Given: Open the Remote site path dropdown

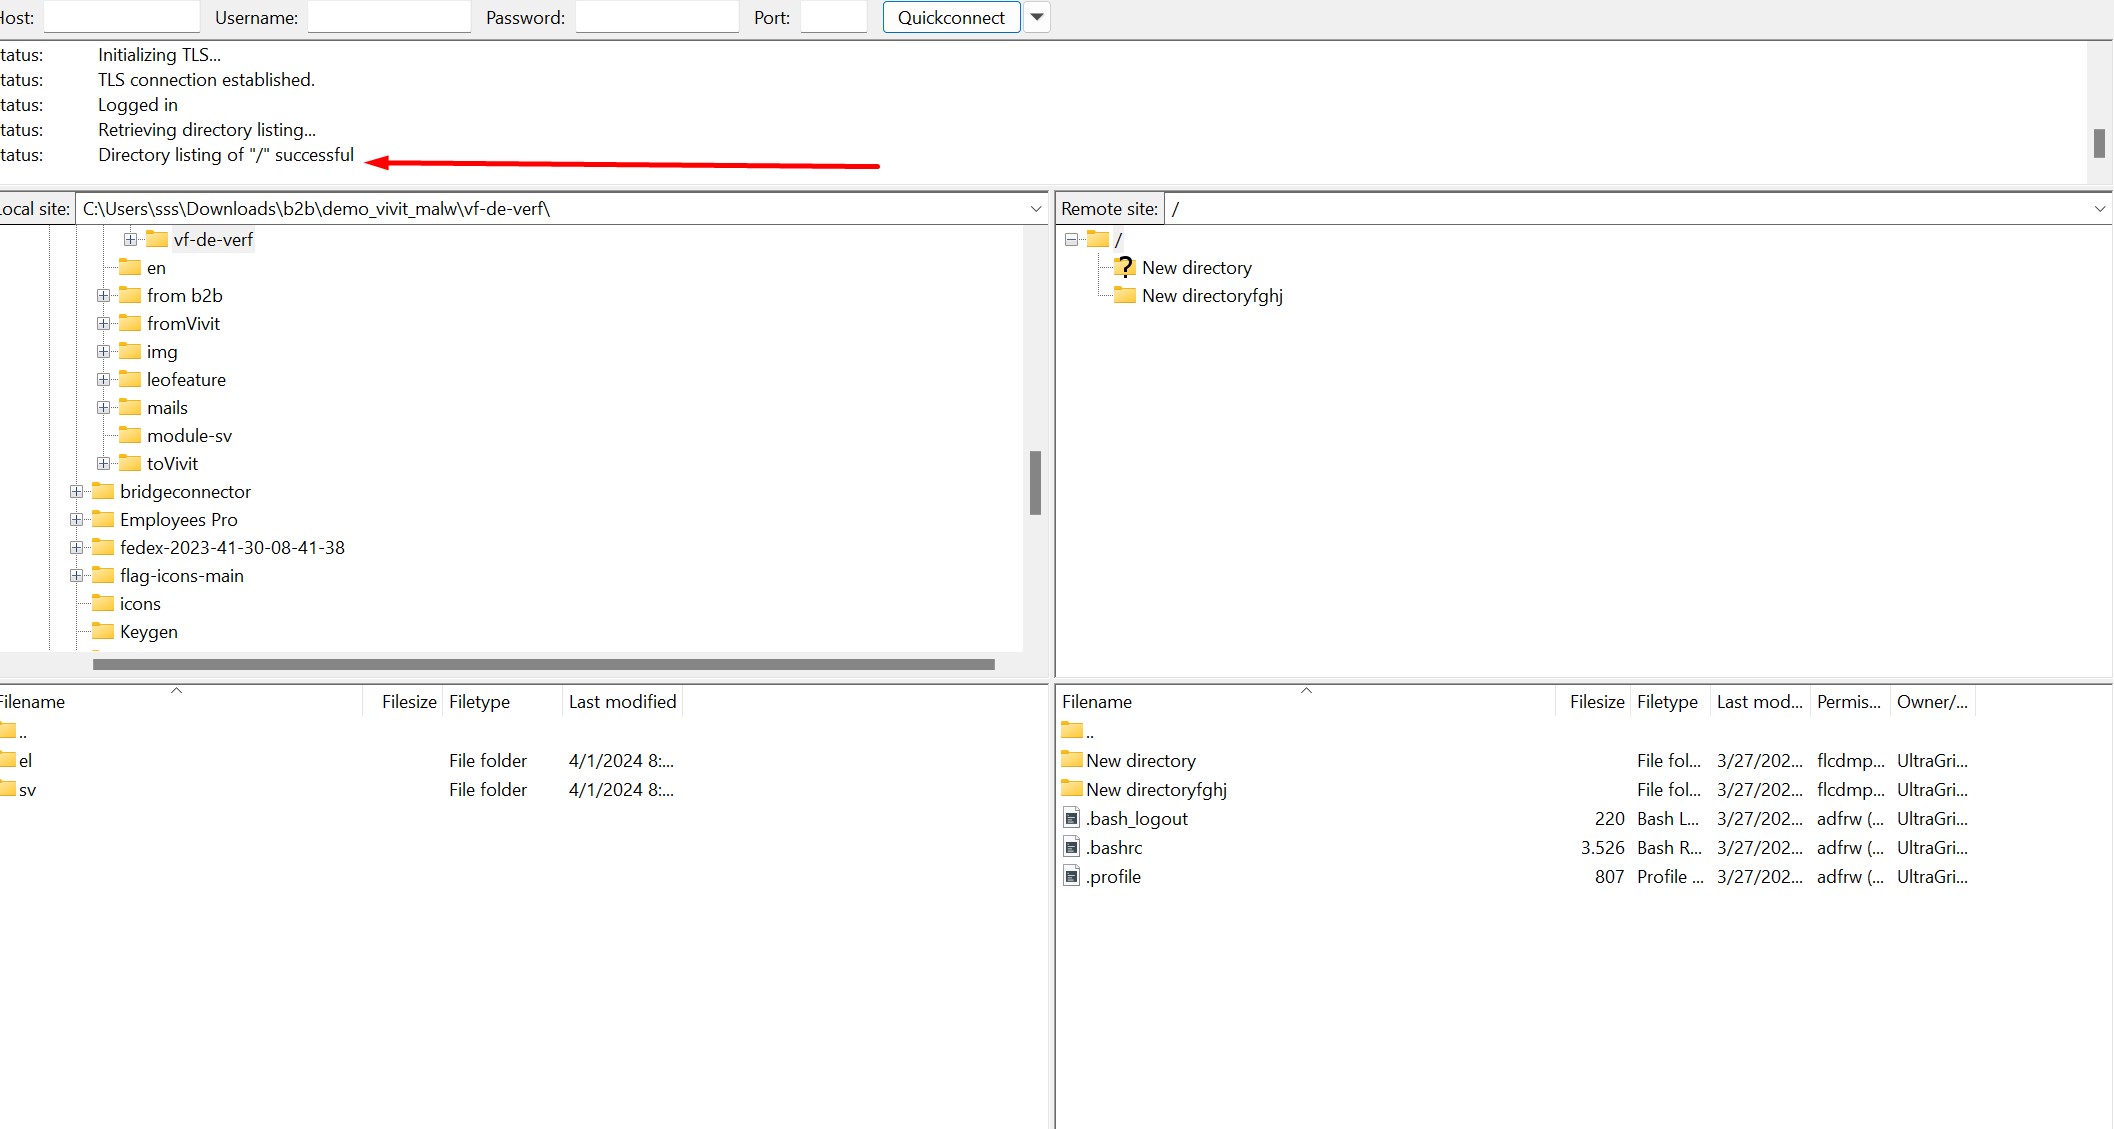Looking at the screenshot, I should (x=2099, y=209).
